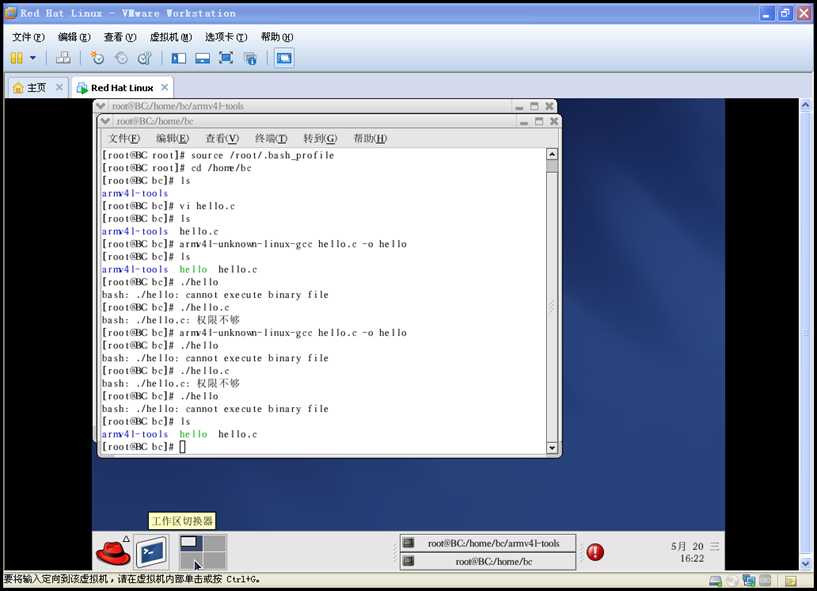Open the 终端(T) menu in terminal
Viewport: 817px width, 591px height.
(x=271, y=139)
